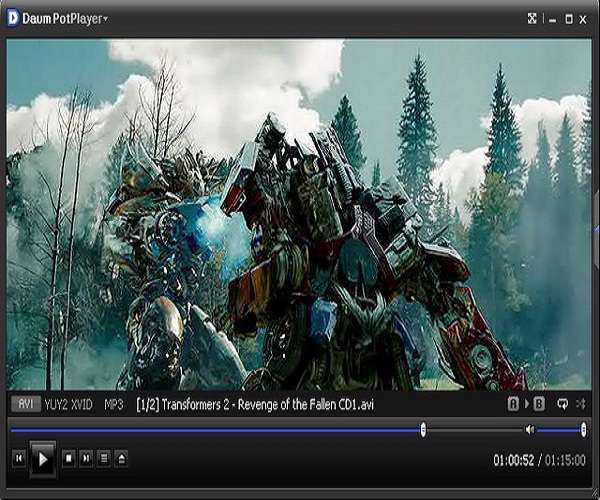Click the total duration 01:15:00

[565, 460]
